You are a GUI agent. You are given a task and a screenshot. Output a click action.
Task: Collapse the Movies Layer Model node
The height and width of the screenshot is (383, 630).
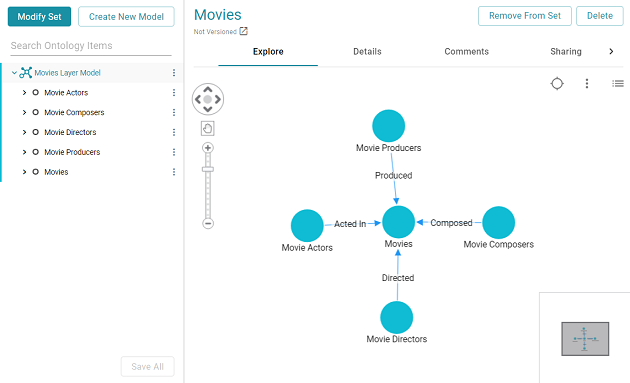[x=14, y=73]
